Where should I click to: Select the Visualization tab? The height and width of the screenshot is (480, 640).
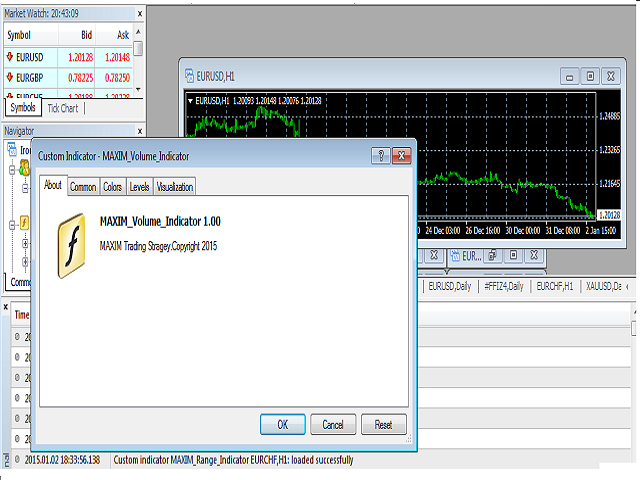(x=175, y=187)
